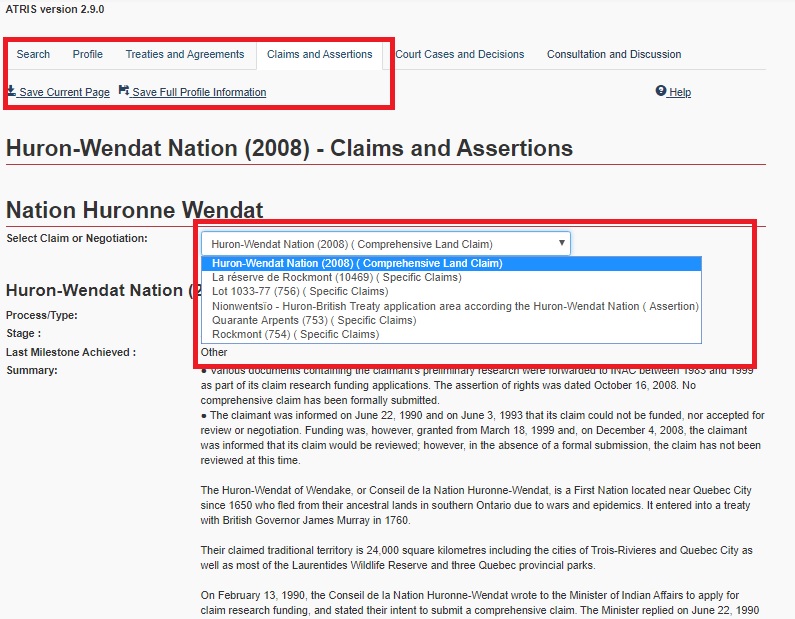Click the floppy disk icon for Save Full Profile
Viewport: 795px width, 619px height.
click(124, 91)
